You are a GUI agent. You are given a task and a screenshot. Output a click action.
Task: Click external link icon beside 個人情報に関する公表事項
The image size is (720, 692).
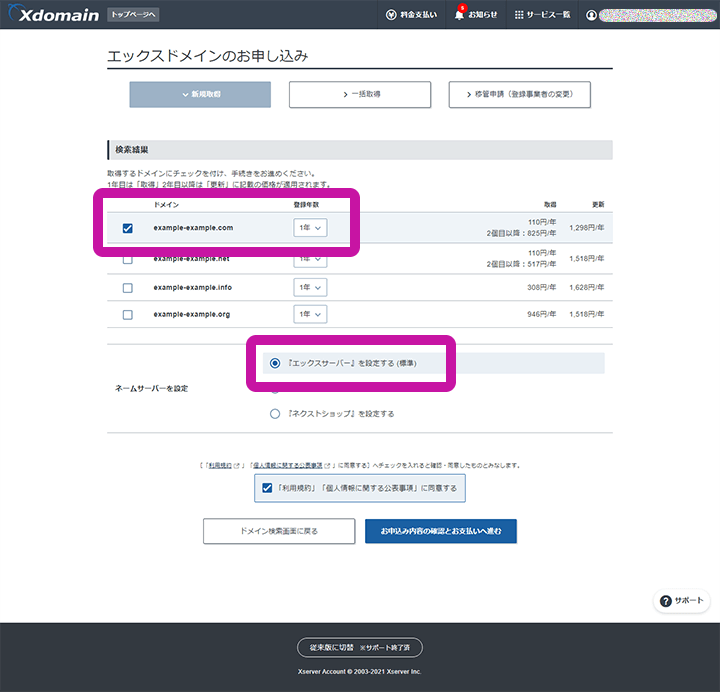(327, 466)
